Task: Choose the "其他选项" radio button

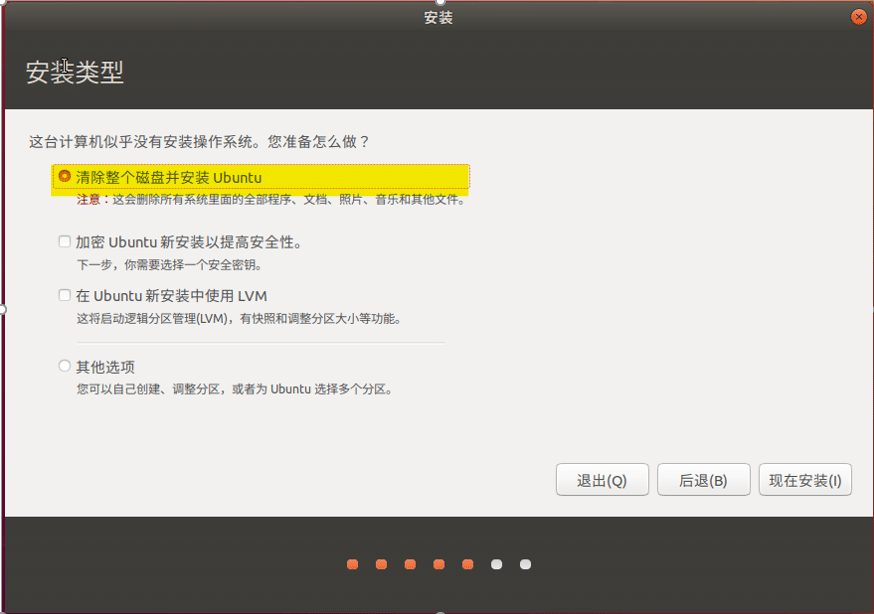Action: [65, 366]
